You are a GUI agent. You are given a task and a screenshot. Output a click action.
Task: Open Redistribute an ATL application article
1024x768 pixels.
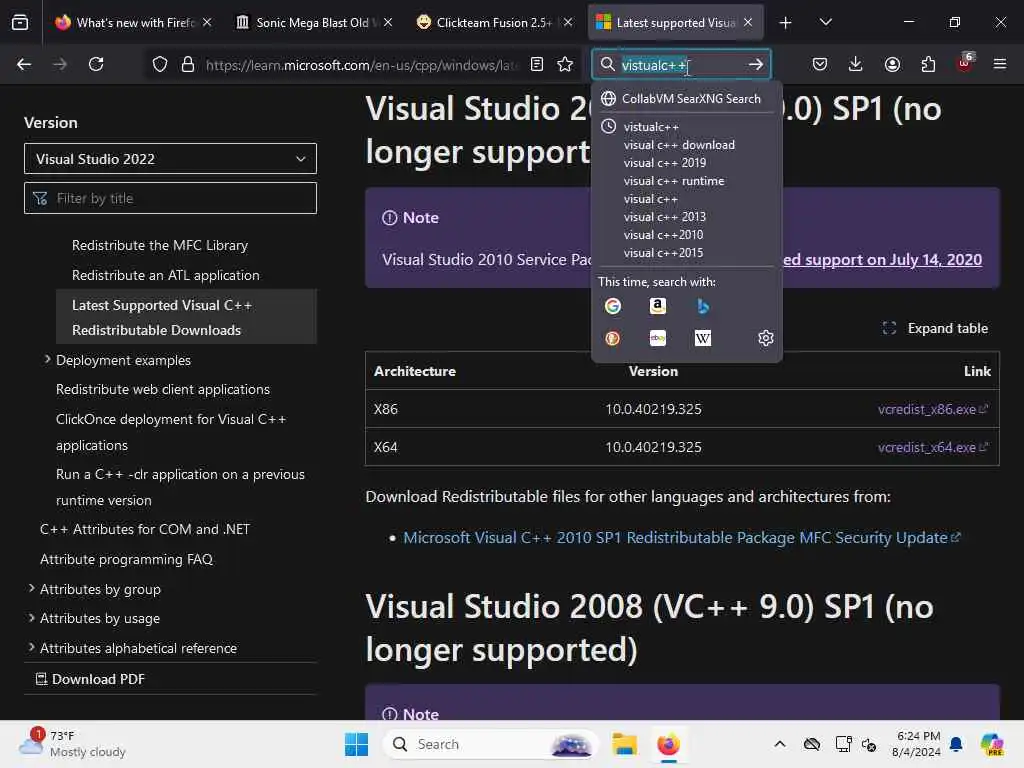click(x=166, y=276)
